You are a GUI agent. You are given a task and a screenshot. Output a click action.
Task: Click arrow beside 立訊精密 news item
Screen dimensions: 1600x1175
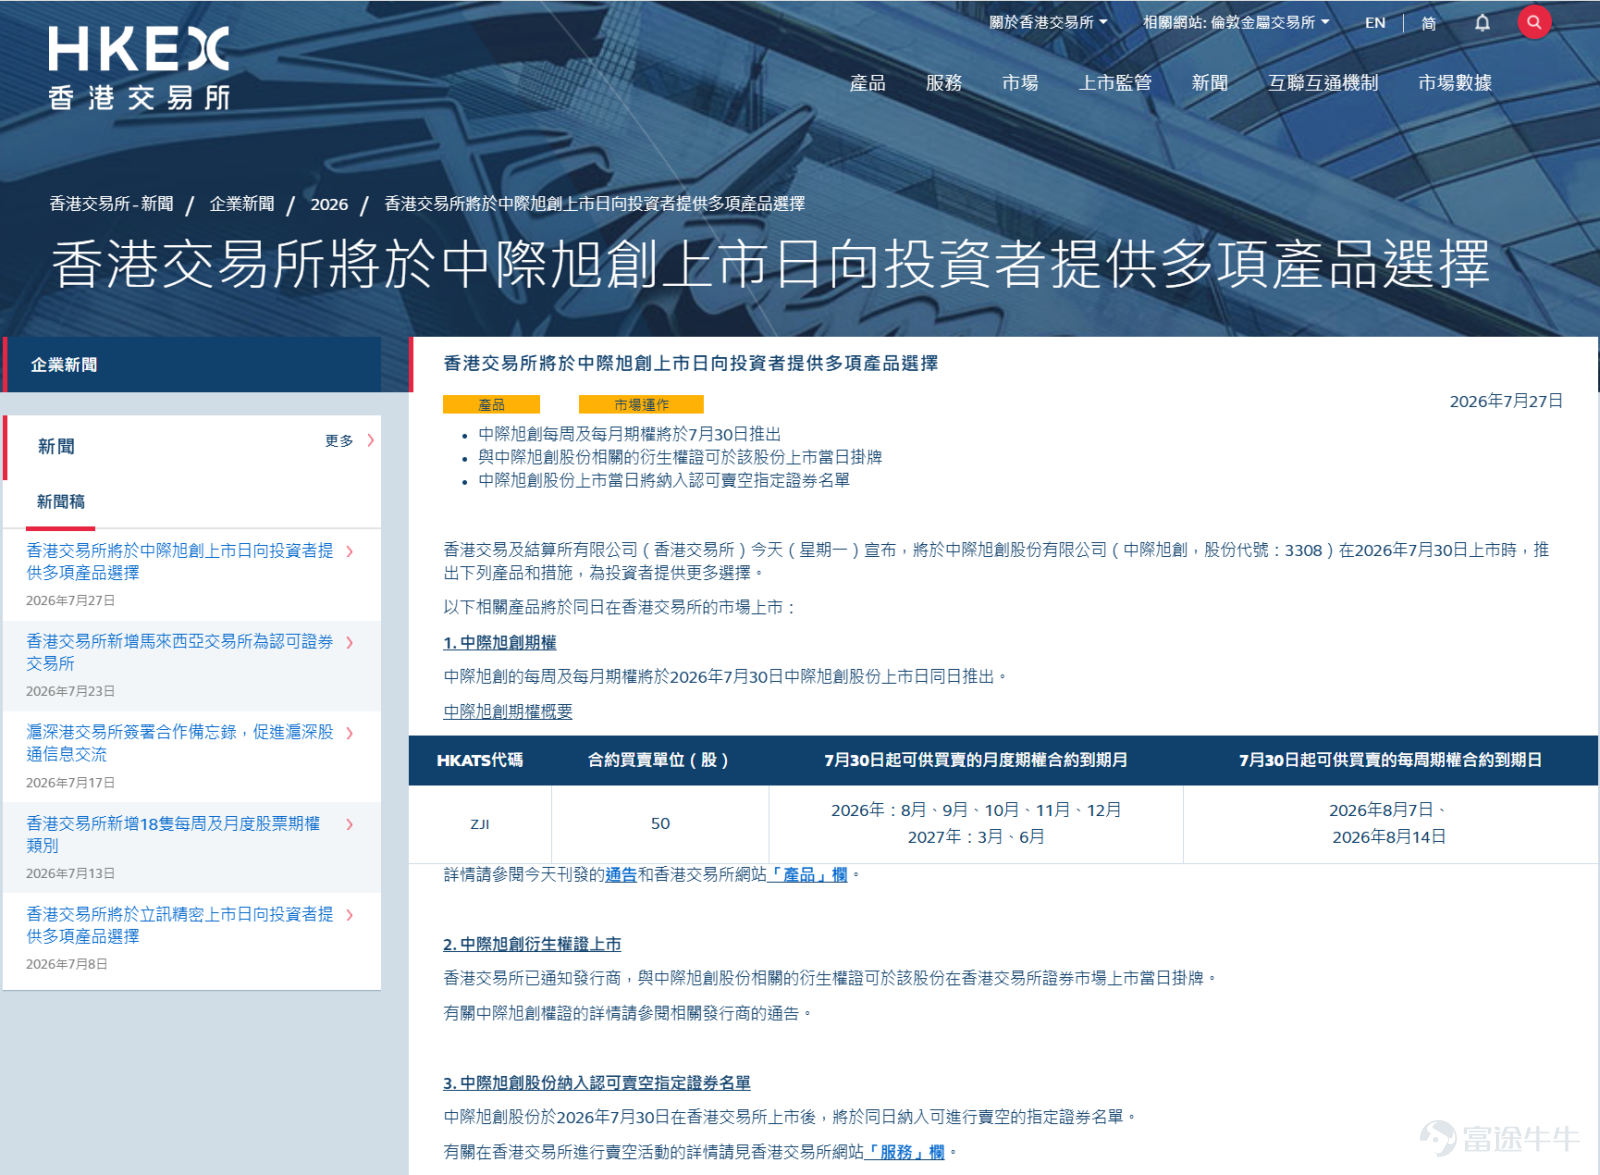click(x=350, y=915)
